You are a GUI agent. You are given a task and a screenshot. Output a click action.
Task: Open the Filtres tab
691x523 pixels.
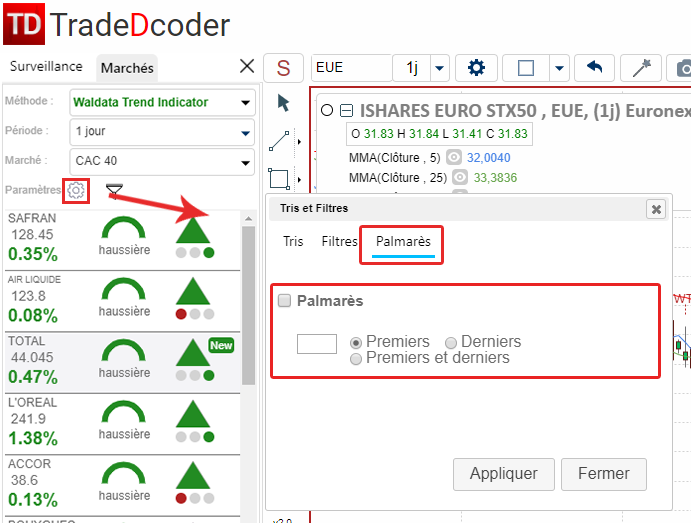pyautogui.click(x=339, y=241)
